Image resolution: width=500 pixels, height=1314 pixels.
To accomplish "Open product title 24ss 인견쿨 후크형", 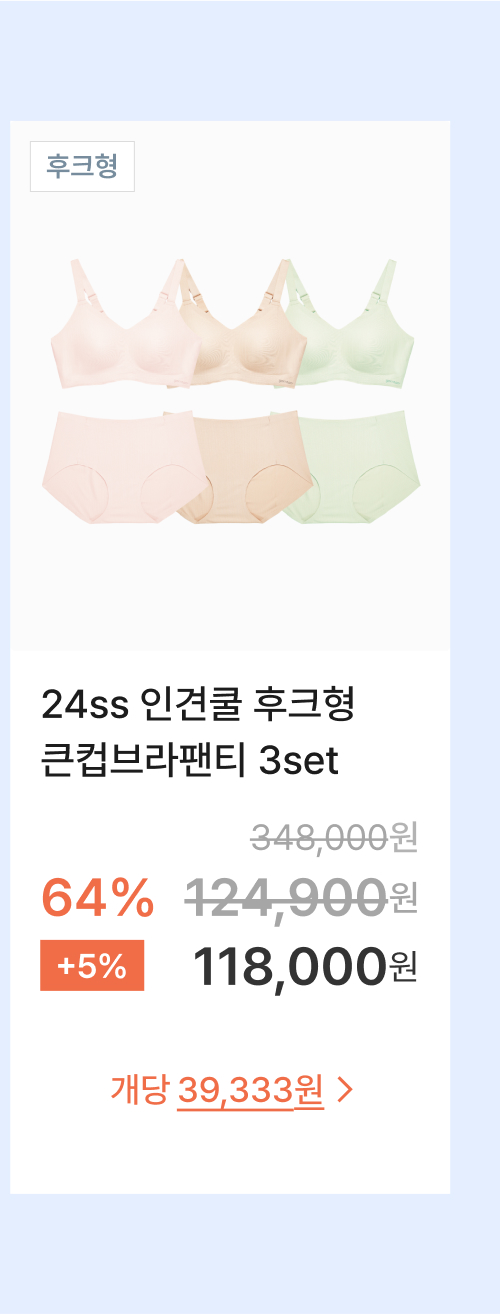I will tap(198, 706).
